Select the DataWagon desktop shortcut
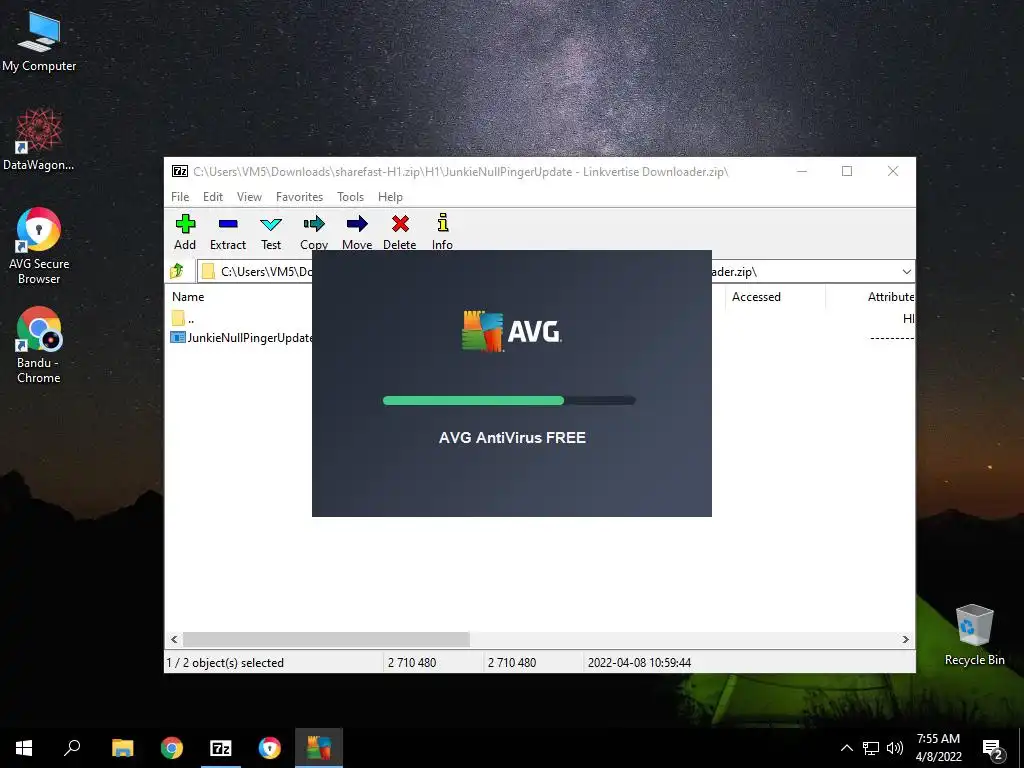1024x768 pixels. point(39,139)
